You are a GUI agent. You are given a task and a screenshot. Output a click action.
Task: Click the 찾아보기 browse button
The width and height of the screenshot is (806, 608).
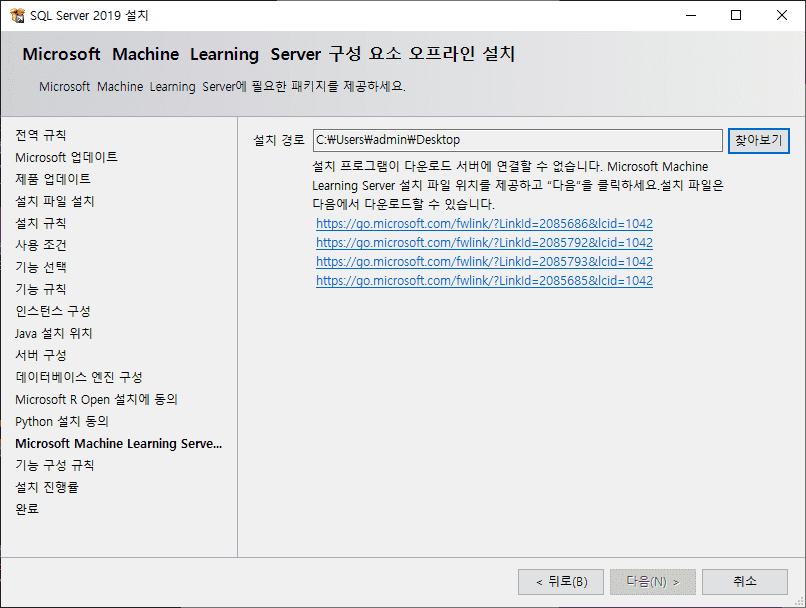[758, 140]
